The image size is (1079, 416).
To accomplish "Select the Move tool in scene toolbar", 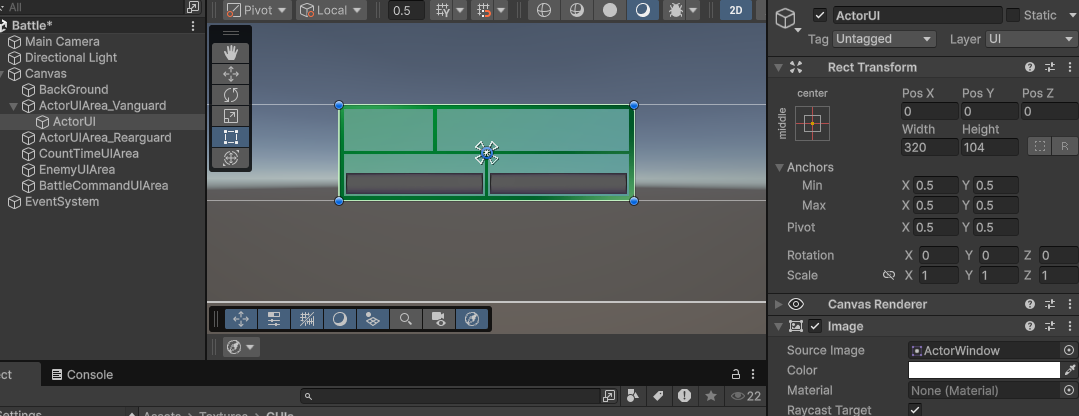I will 231,73.
